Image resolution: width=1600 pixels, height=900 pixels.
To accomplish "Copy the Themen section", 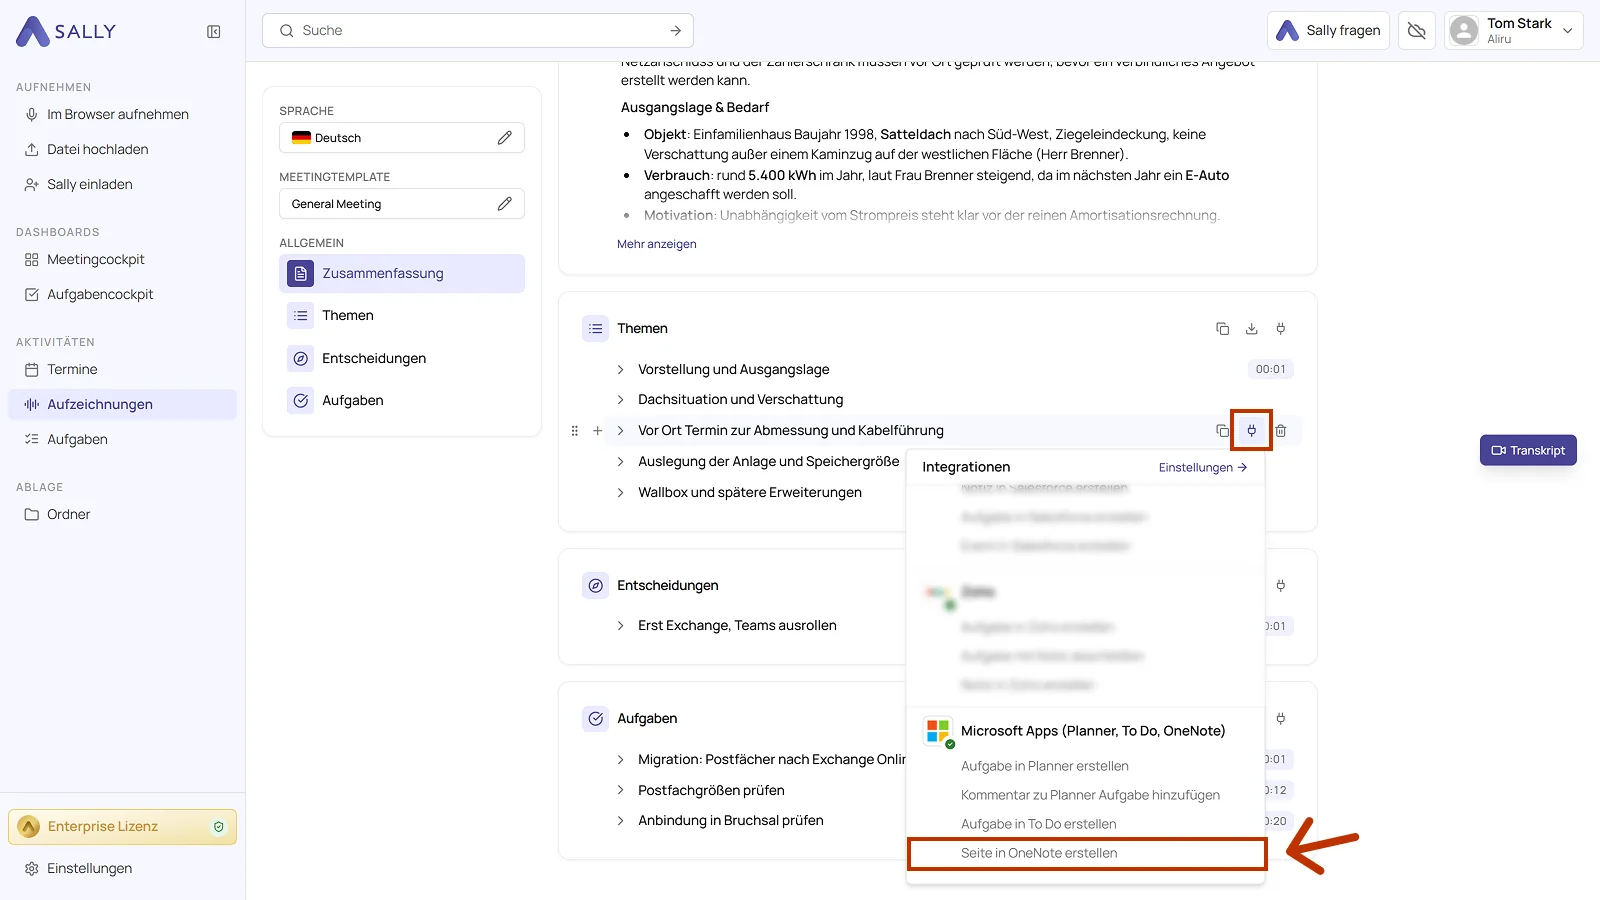I will coord(1222,329).
